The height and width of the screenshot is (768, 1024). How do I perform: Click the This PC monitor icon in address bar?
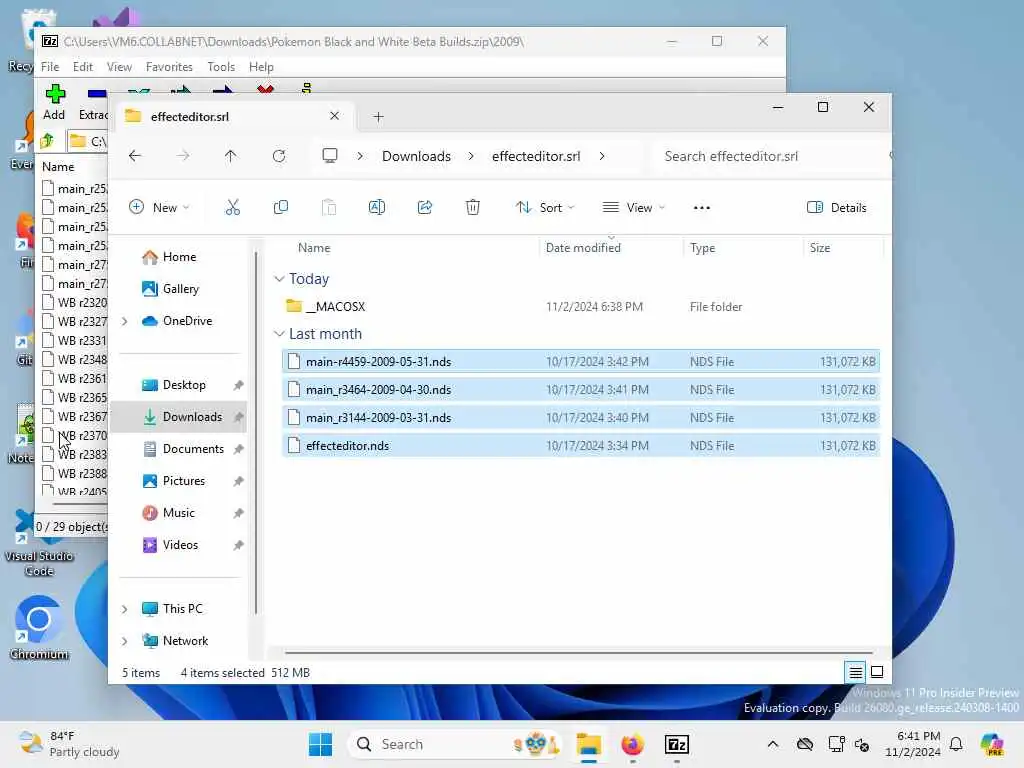330,155
